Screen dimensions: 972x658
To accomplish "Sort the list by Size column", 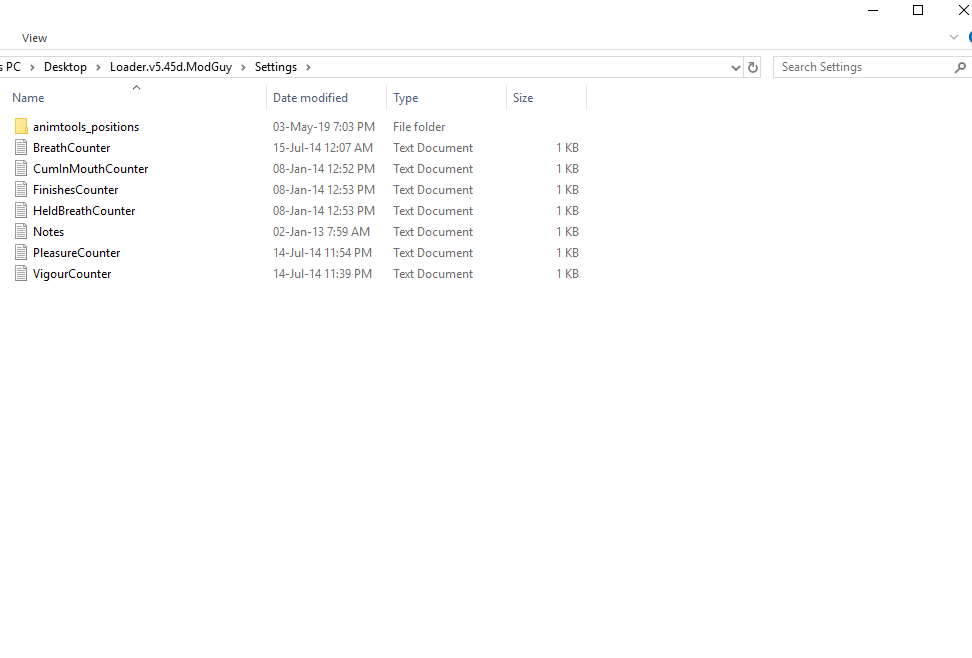I will [523, 98].
